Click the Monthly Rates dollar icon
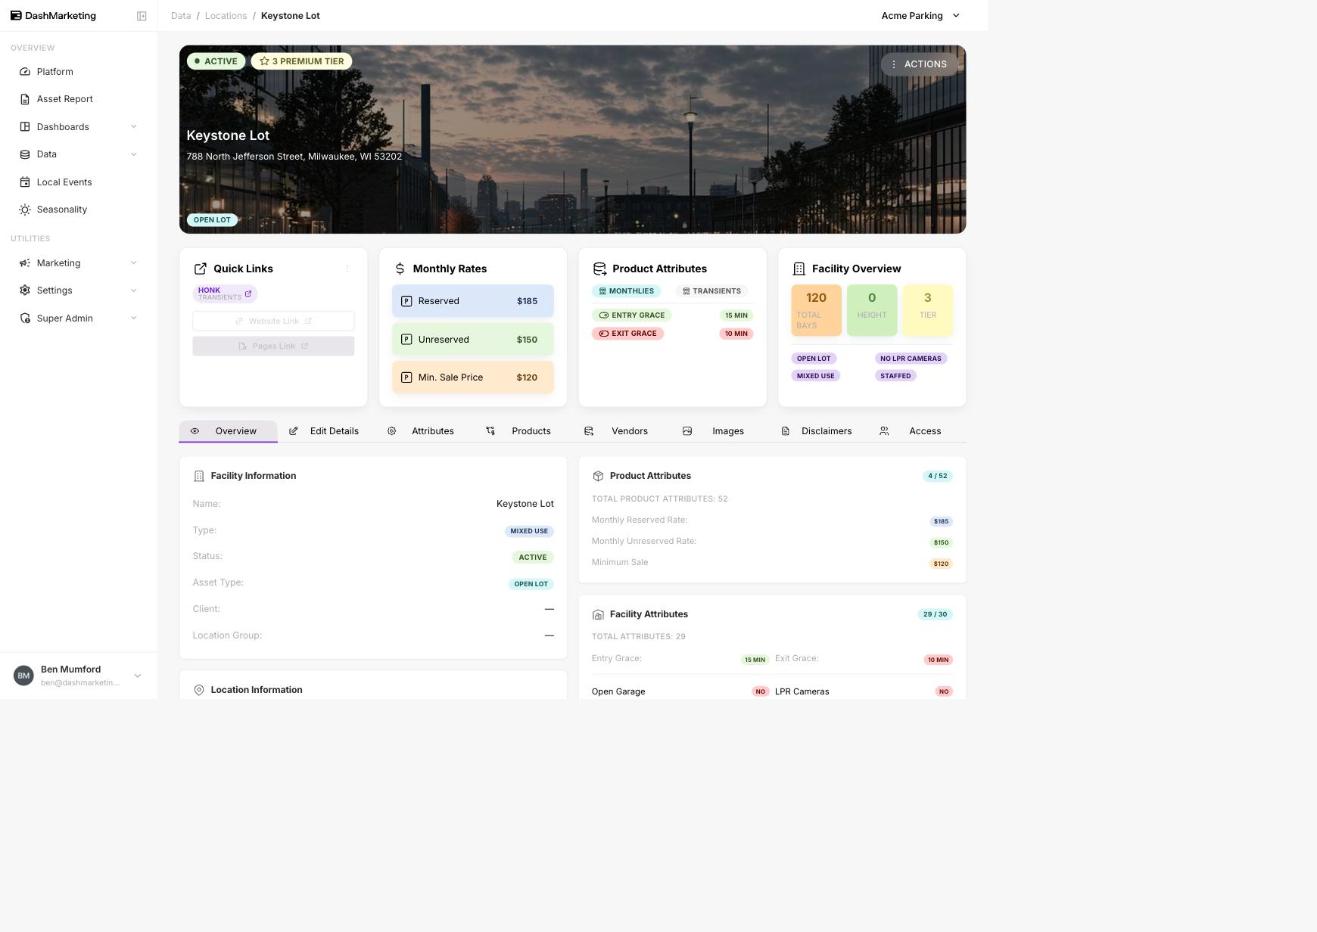The height and width of the screenshot is (932, 1317). click(x=400, y=269)
